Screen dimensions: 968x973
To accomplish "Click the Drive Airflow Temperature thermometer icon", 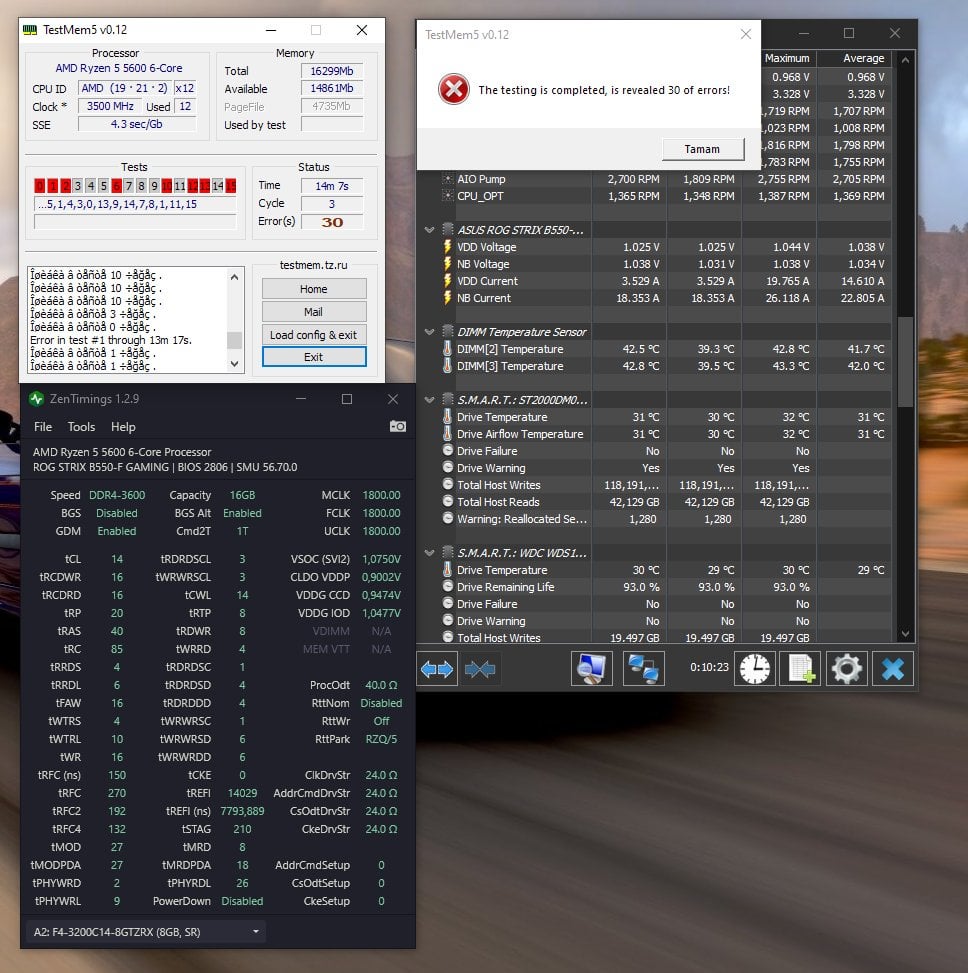I will pos(447,434).
